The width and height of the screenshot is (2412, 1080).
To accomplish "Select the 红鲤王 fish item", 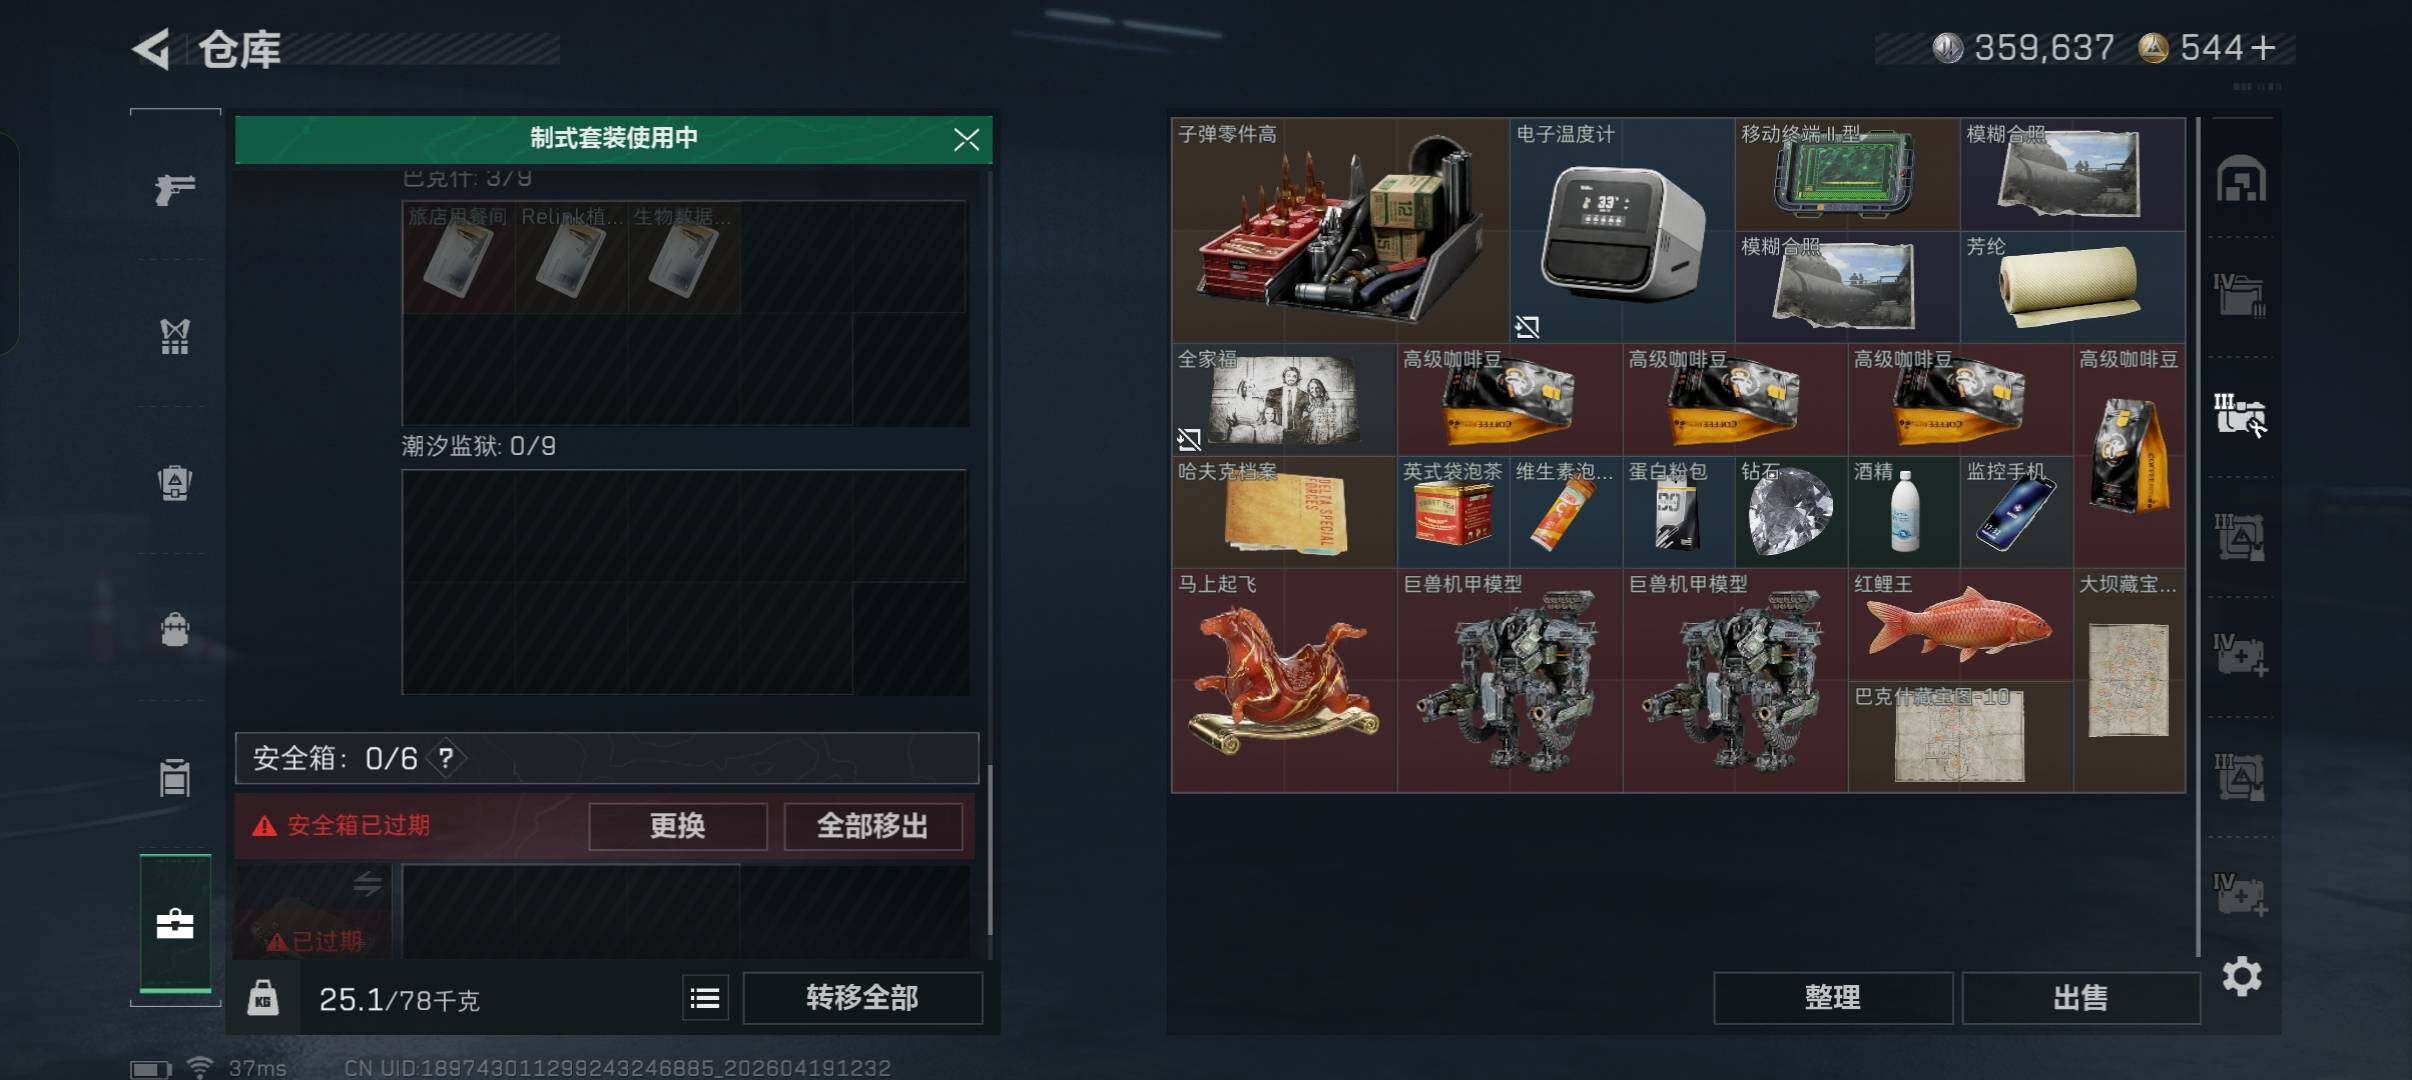I will click(1960, 625).
